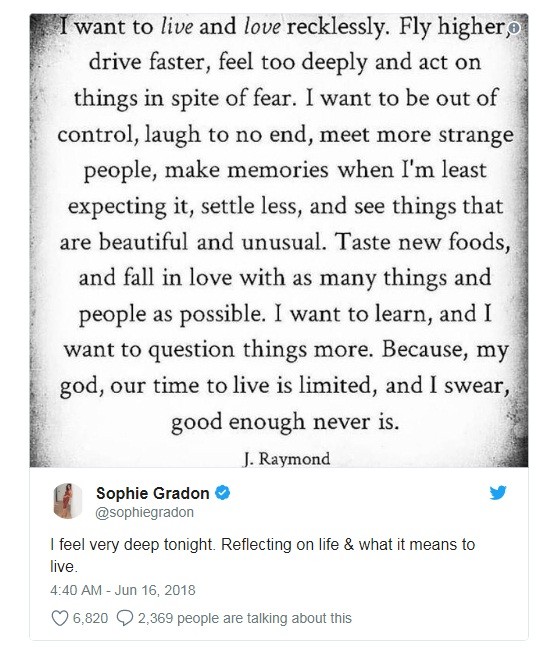Viewport: 550px width, 653px height.
Task: Visit the @sophiegradon handle link
Action: [144, 512]
